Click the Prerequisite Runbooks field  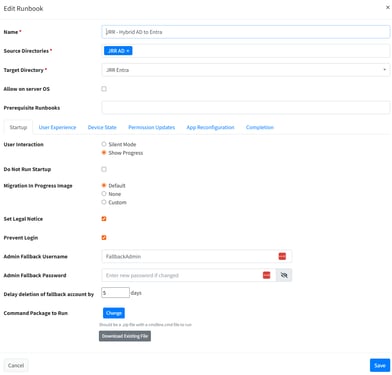[x=246, y=108]
